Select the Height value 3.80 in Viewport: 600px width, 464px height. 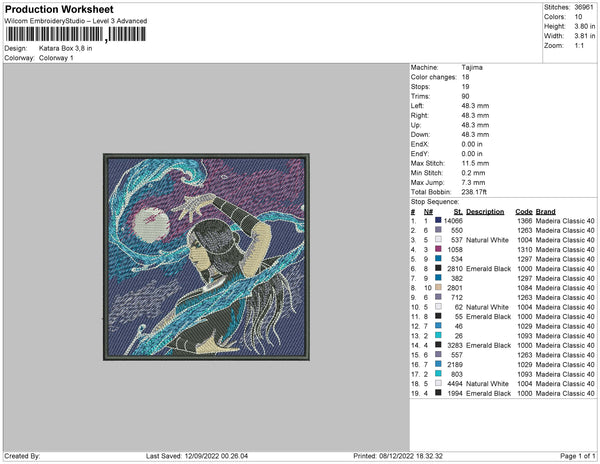click(x=584, y=26)
